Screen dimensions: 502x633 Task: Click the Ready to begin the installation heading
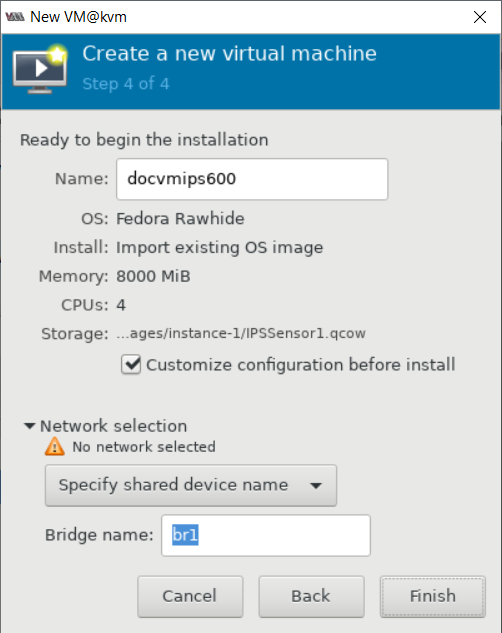pos(144,140)
